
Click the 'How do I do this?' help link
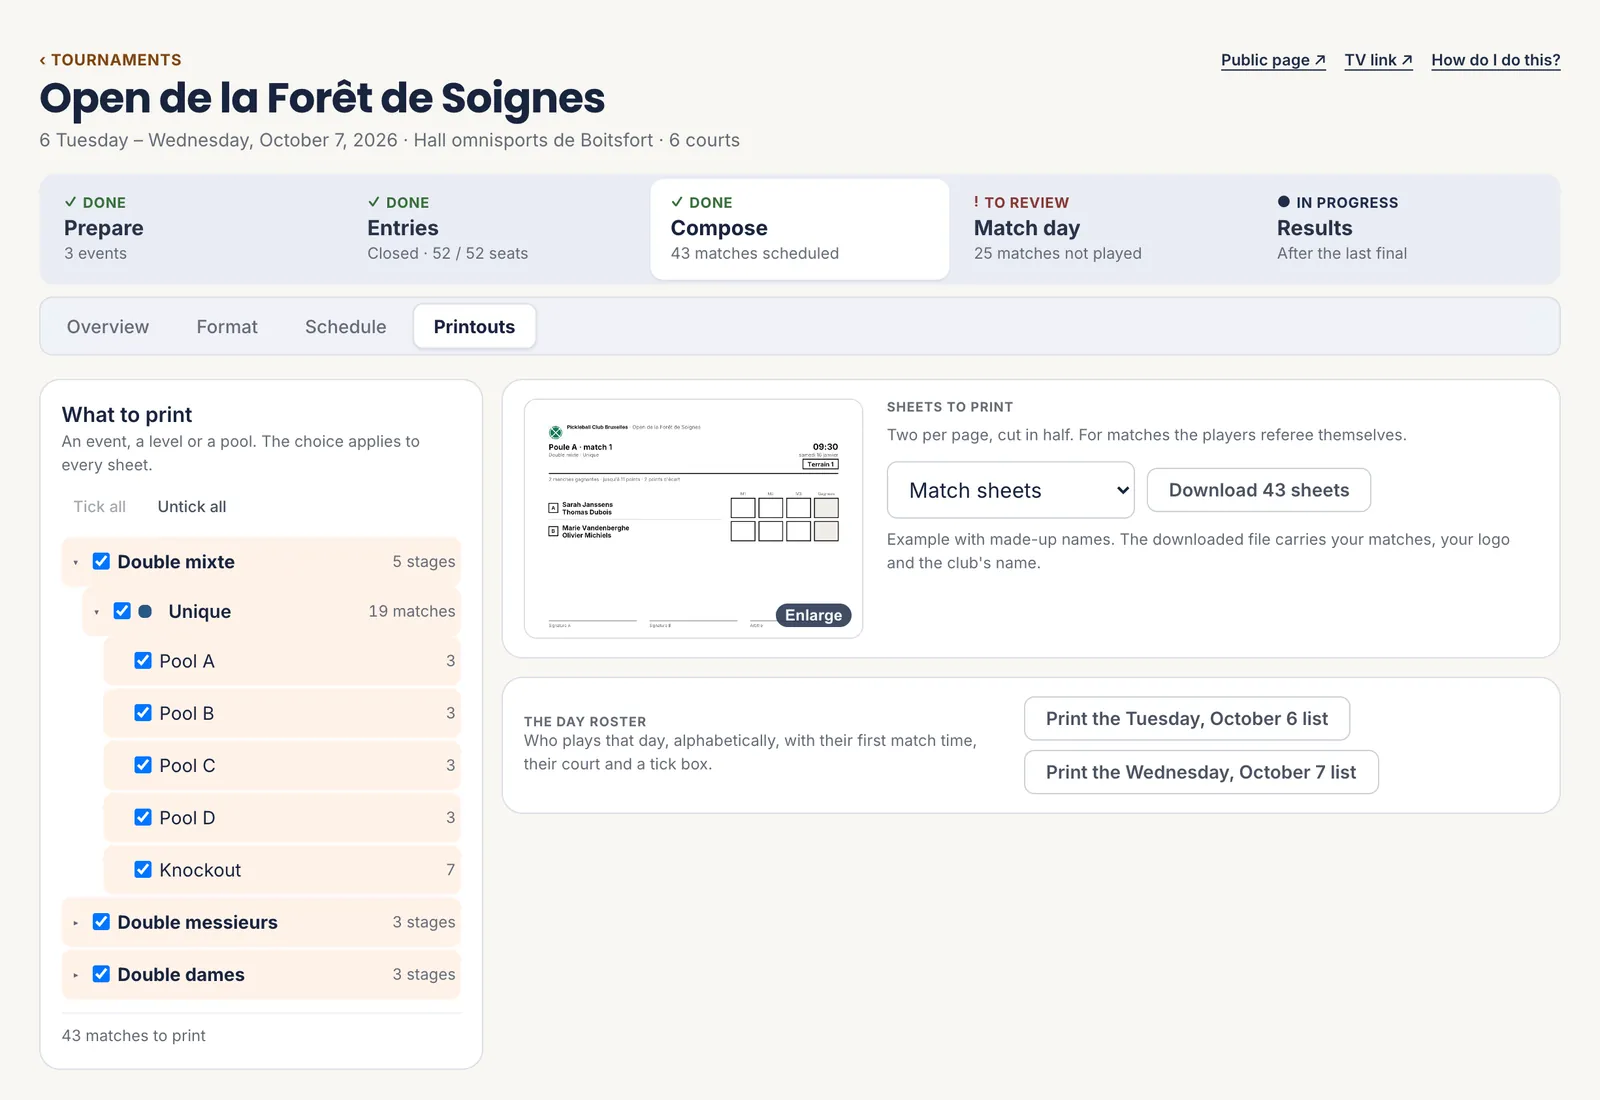point(1495,60)
